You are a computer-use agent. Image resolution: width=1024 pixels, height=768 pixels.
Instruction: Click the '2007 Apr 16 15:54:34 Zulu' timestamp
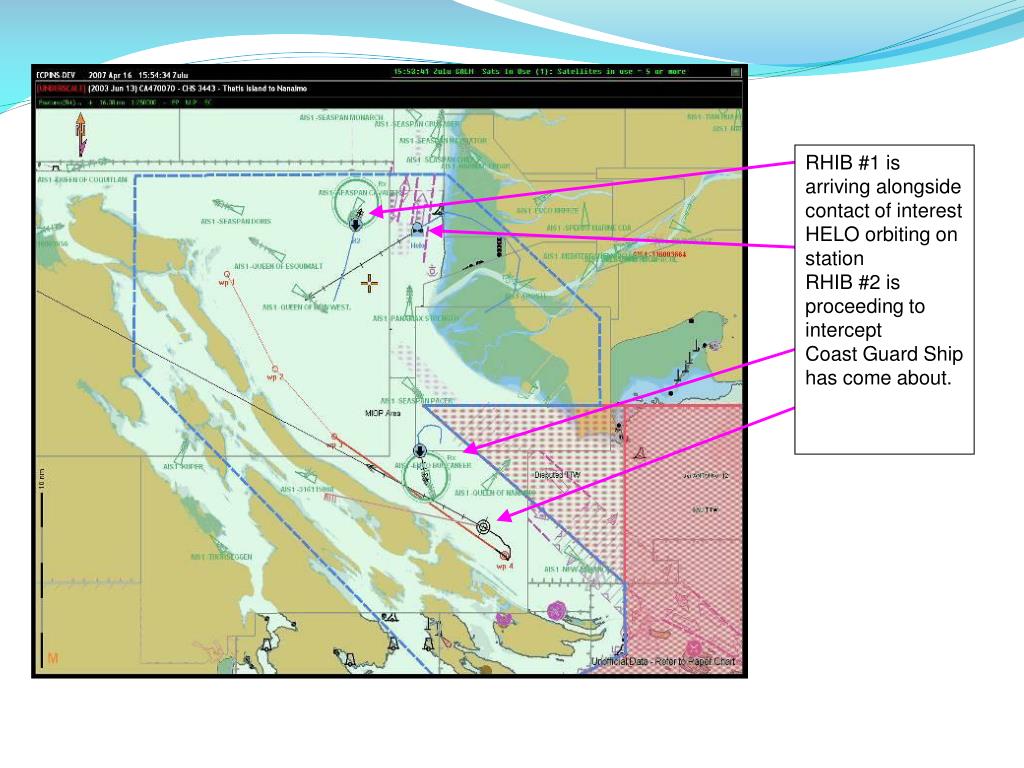138,75
